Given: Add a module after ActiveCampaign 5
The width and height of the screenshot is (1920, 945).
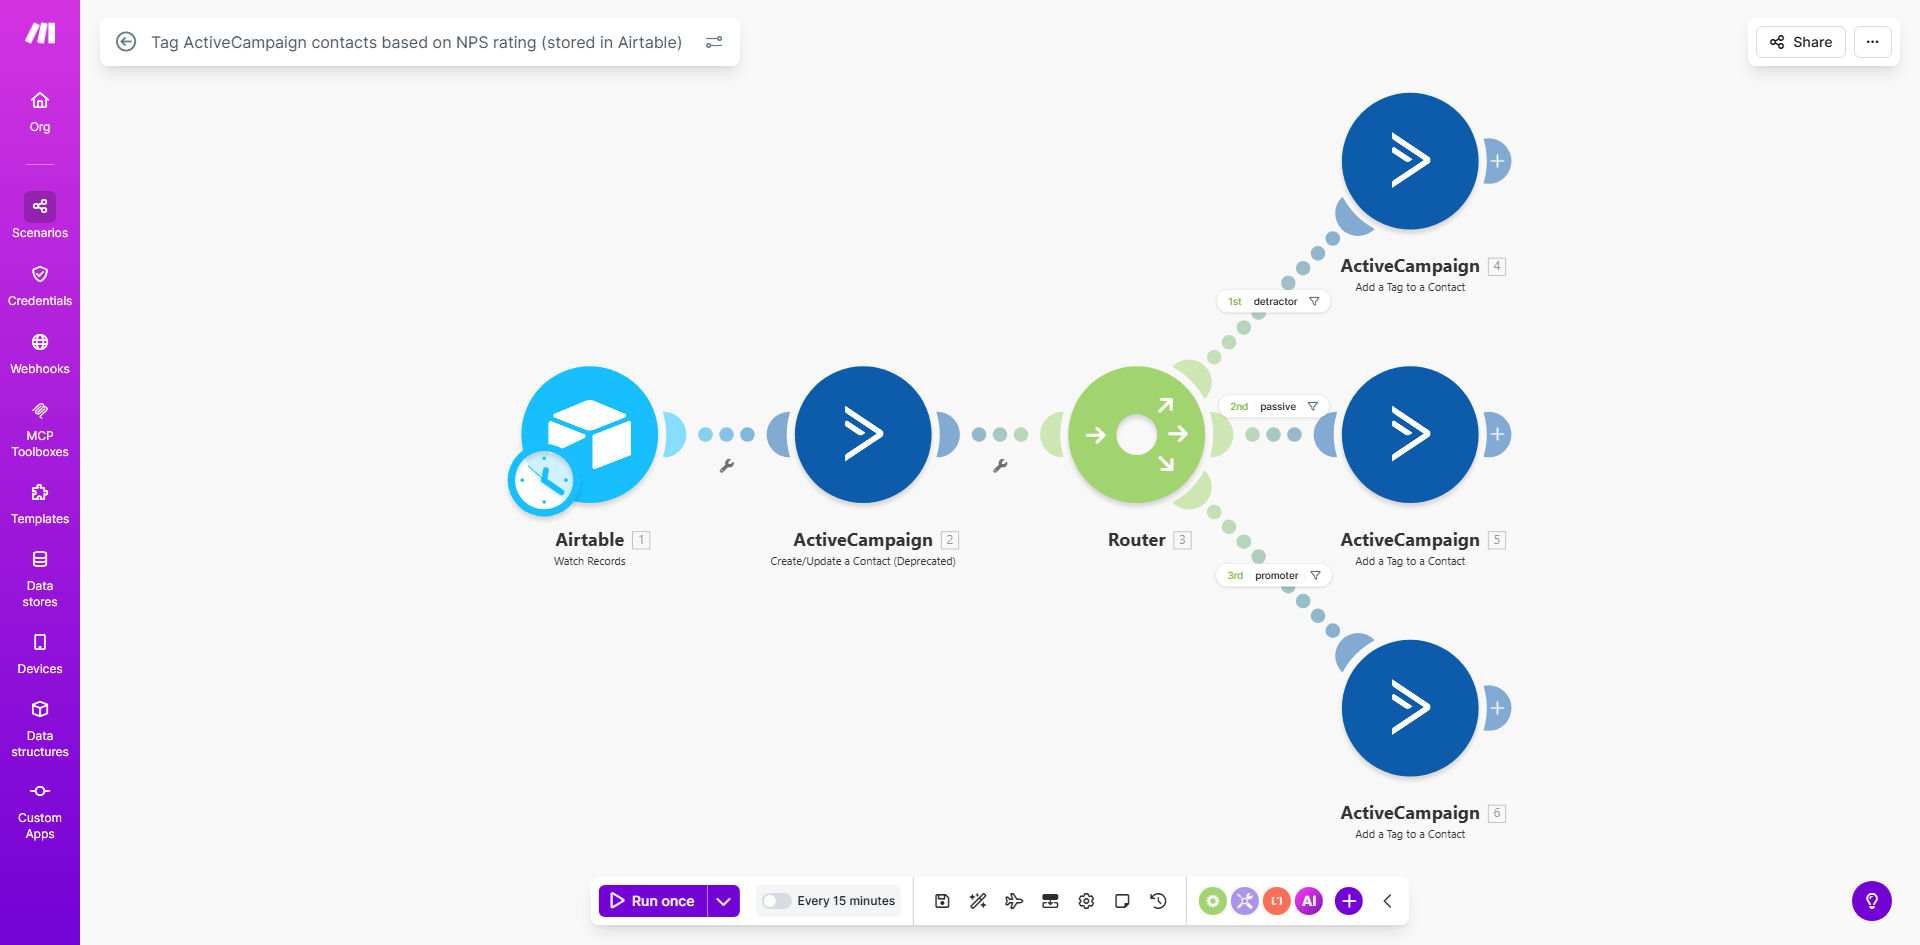Looking at the screenshot, I should pos(1497,434).
